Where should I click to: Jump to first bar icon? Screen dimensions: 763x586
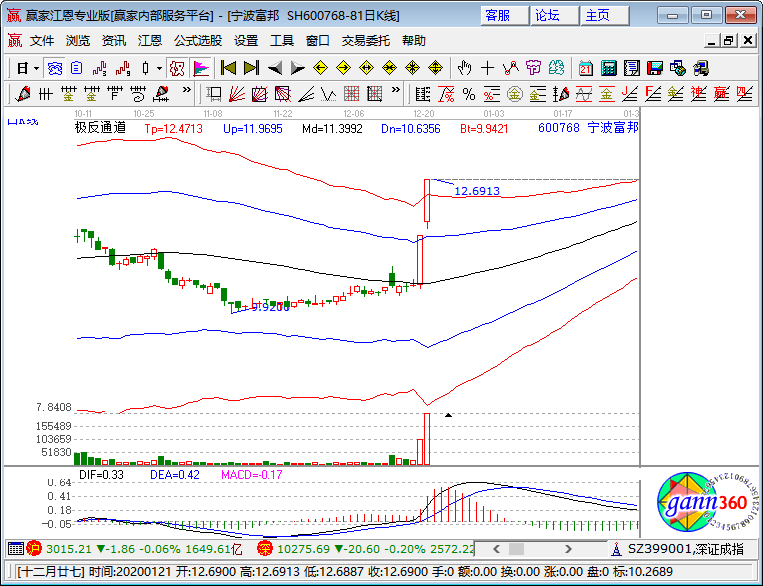coord(228,68)
